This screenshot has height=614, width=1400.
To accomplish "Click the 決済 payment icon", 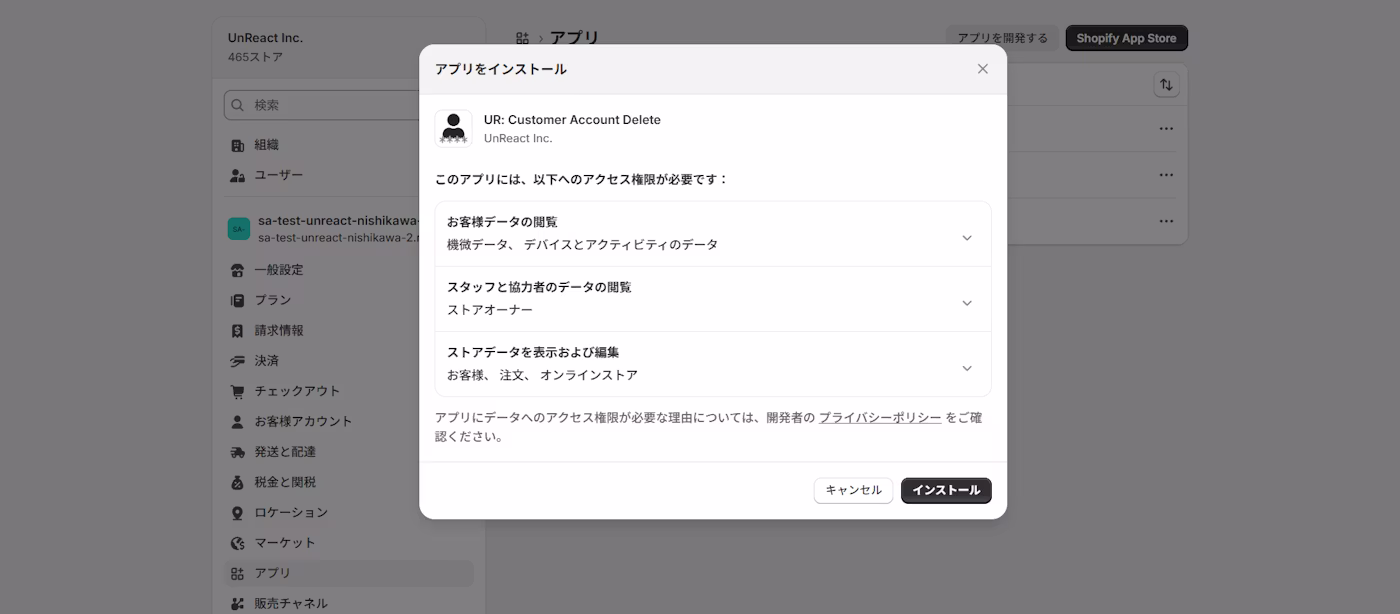I will pyautogui.click(x=237, y=360).
